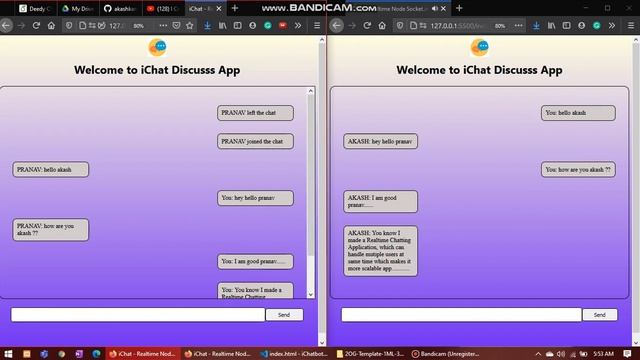Open the index.html VS Code taskbar item

pyautogui.click(x=294, y=354)
